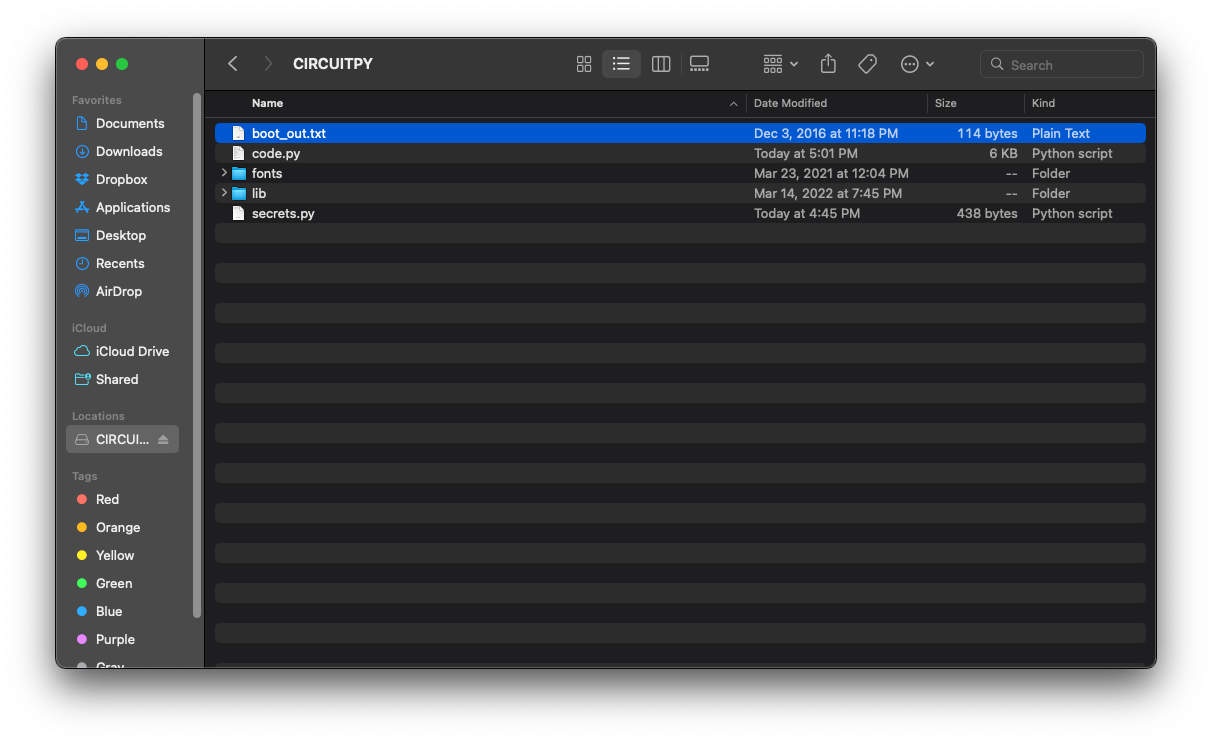Switch to icon grid view
1212x742 pixels.
[x=584, y=64]
